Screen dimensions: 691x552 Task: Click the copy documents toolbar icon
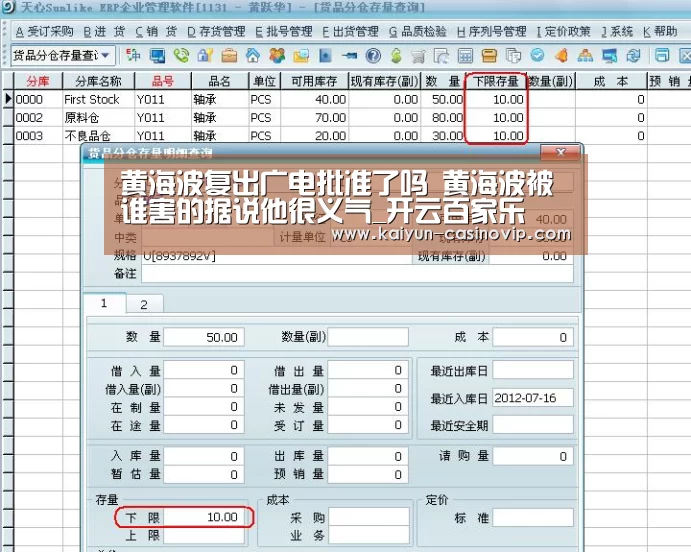pos(513,56)
